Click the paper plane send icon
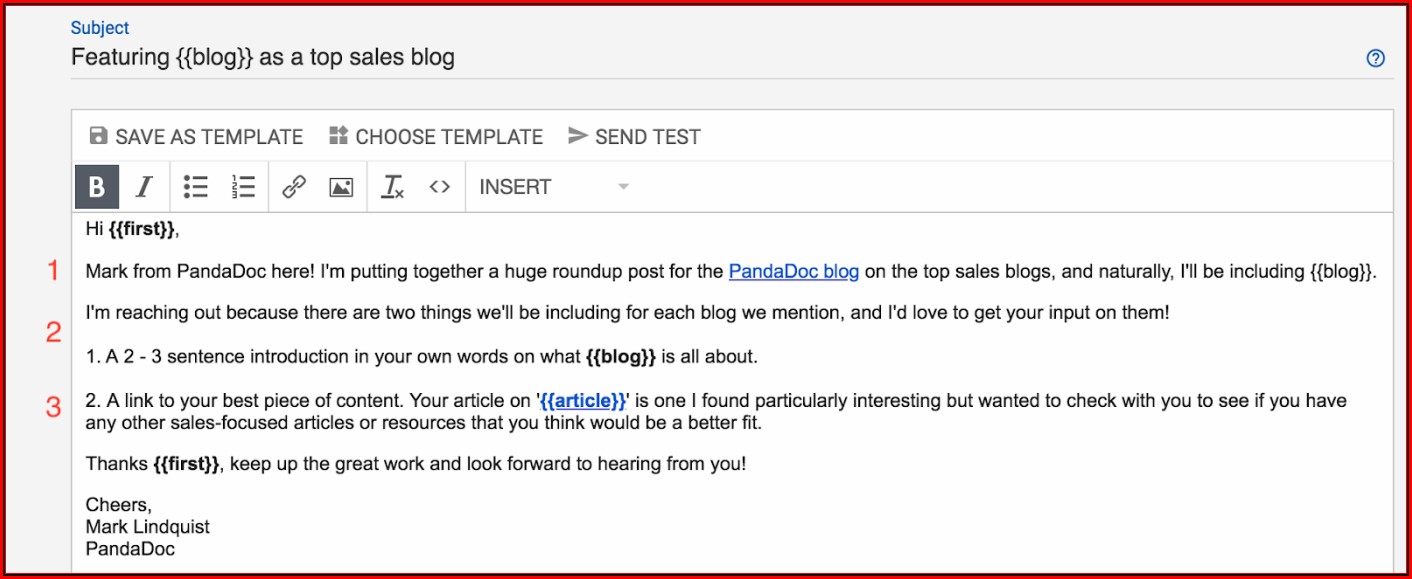This screenshot has width=1412, height=579. point(577,136)
